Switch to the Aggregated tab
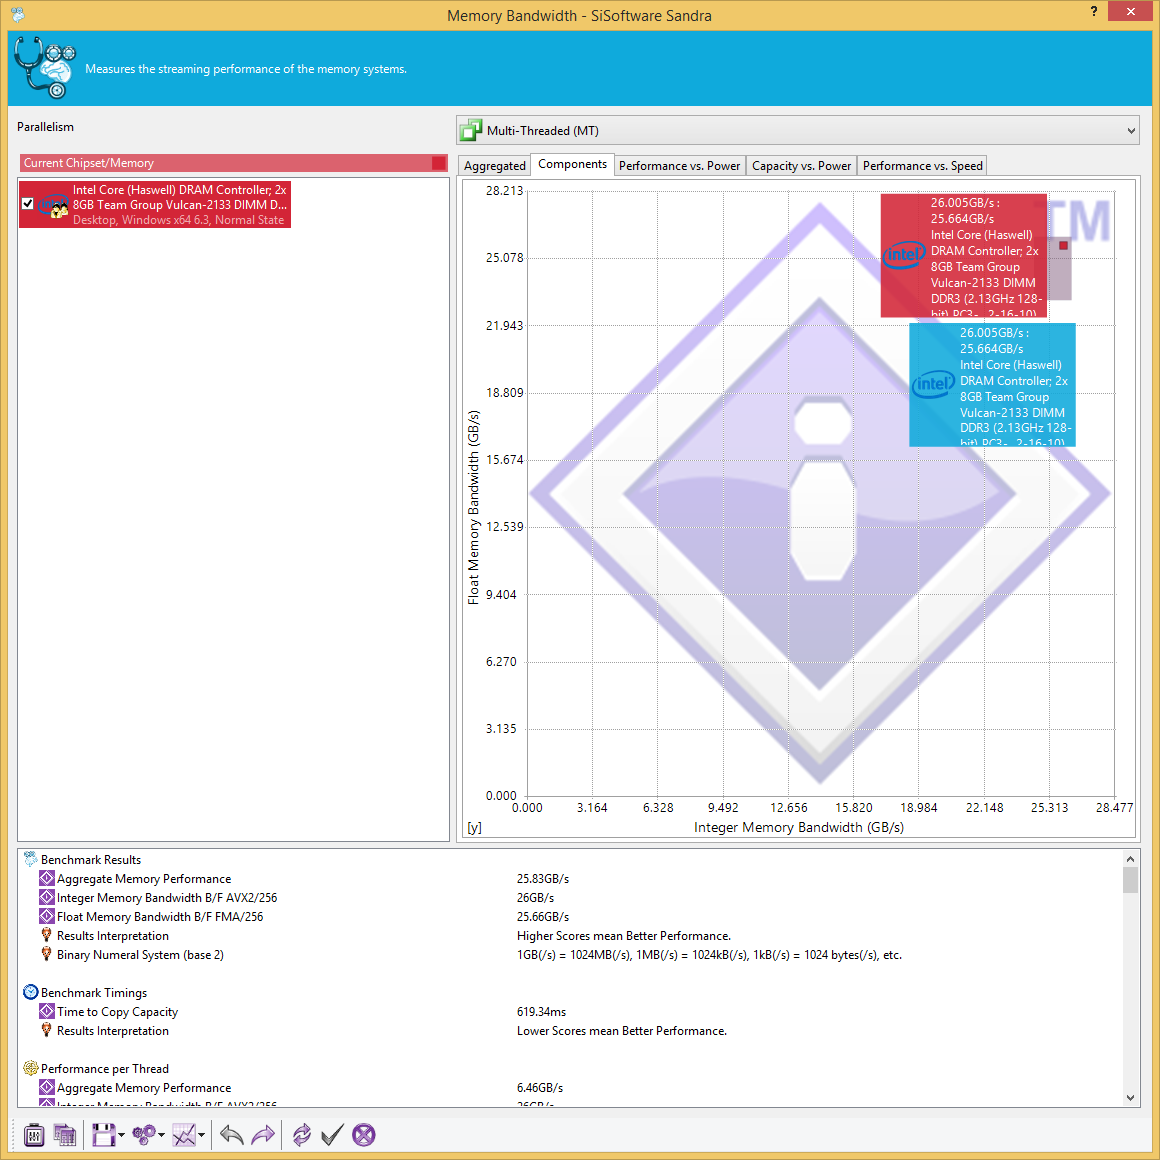The width and height of the screenshot is (1160, 1160). point(494,166)
